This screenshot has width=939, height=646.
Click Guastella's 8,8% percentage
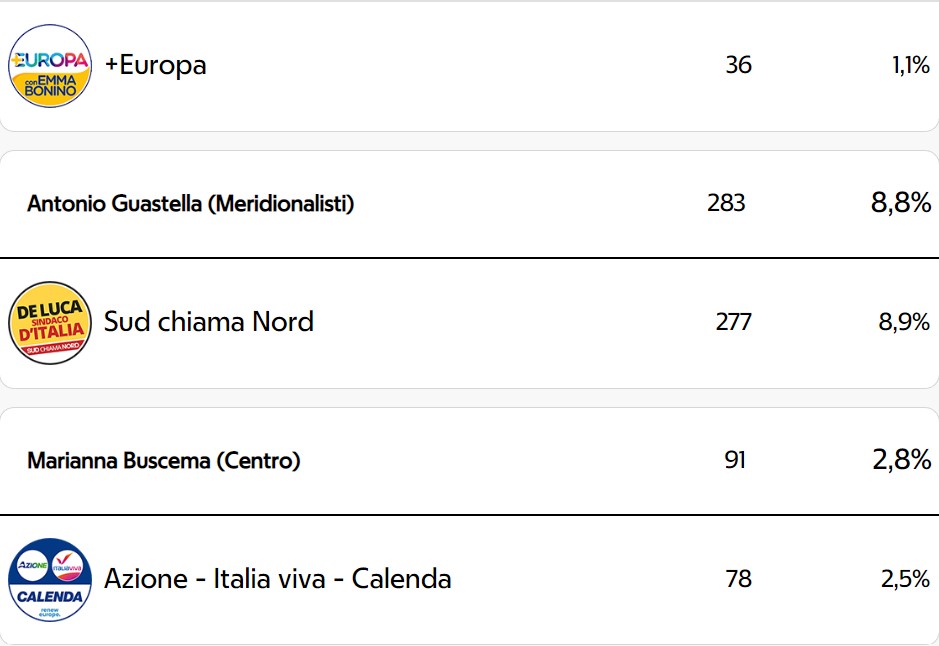point(901,202)
